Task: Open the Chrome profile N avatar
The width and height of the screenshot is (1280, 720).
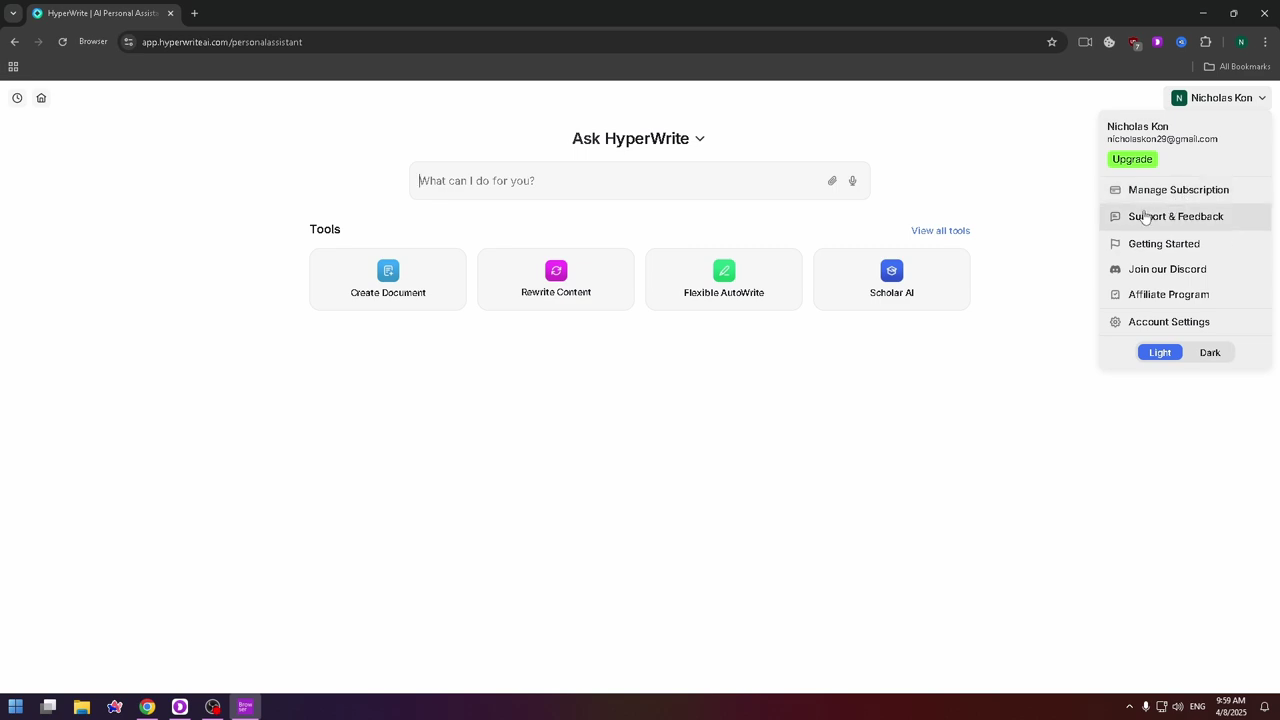Action: pyautogui.click(x=1241, y=42)
